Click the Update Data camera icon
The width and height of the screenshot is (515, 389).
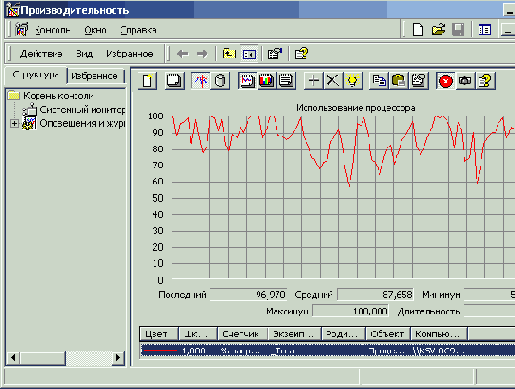click(465, 81)
